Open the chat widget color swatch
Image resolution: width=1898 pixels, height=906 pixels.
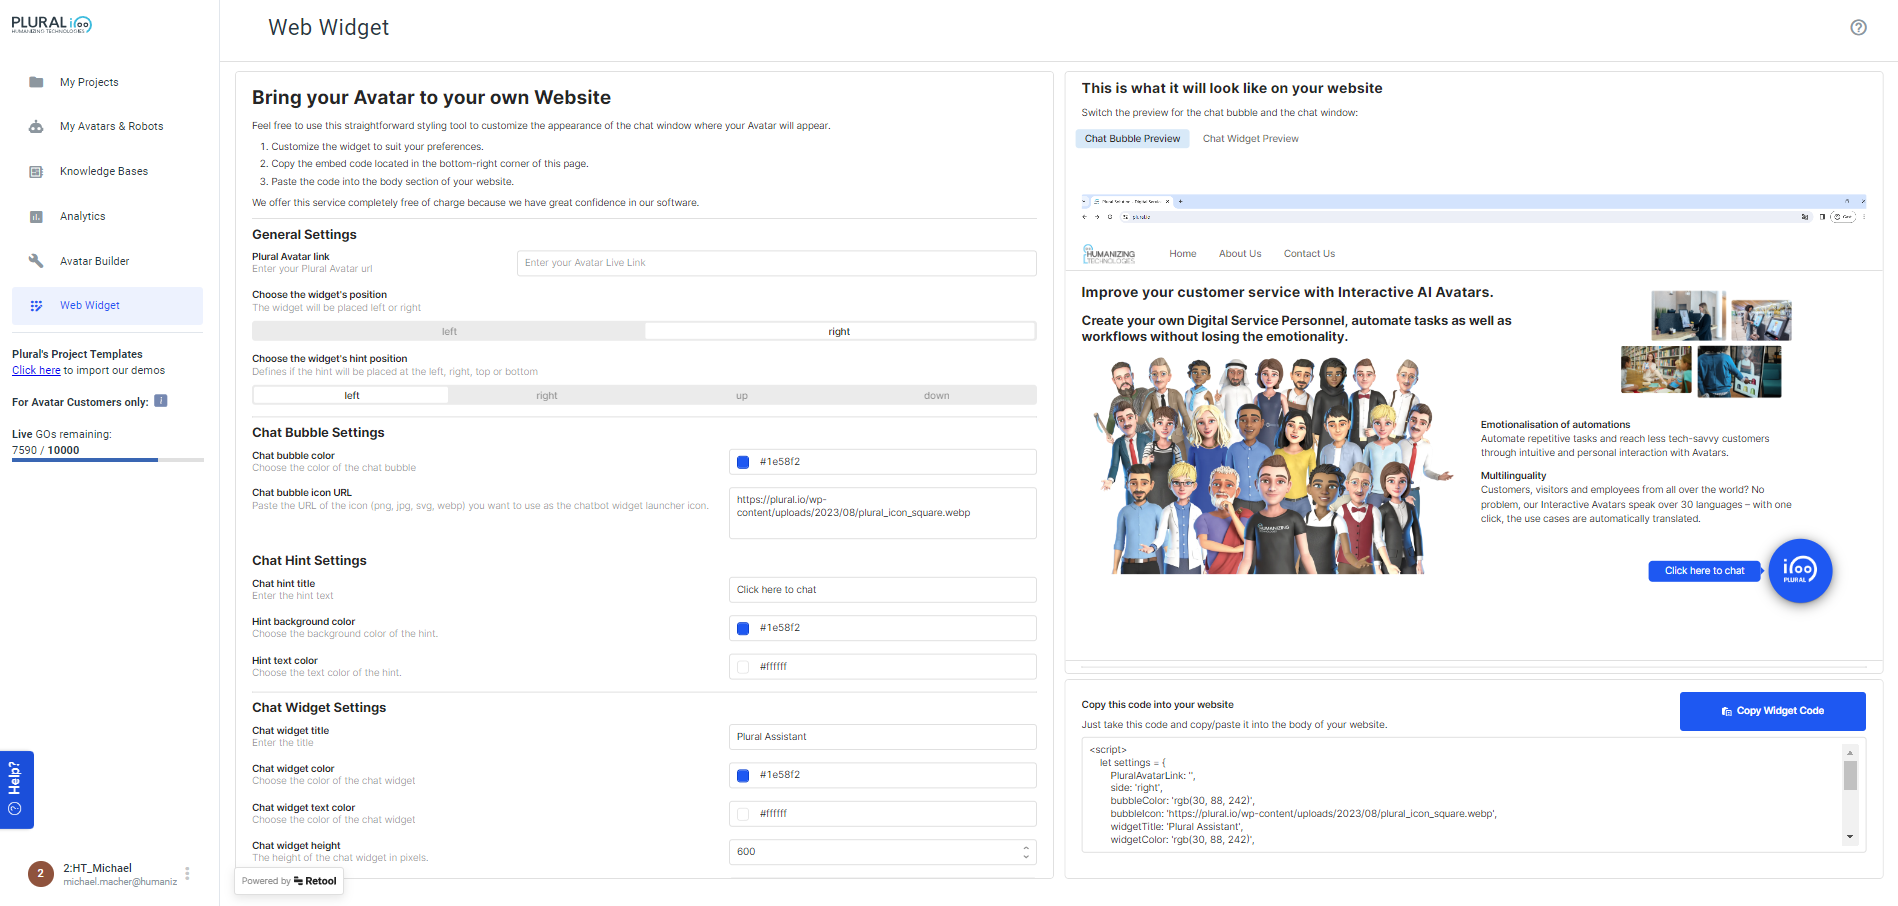(x=743, y=775)
